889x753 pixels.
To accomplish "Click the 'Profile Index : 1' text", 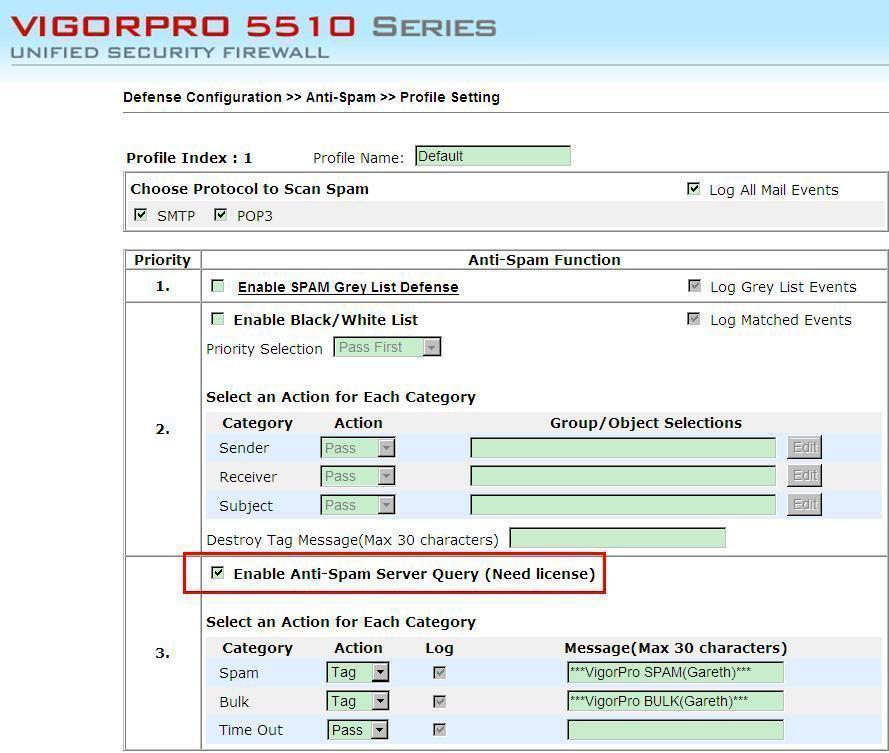I will (189, 158).
